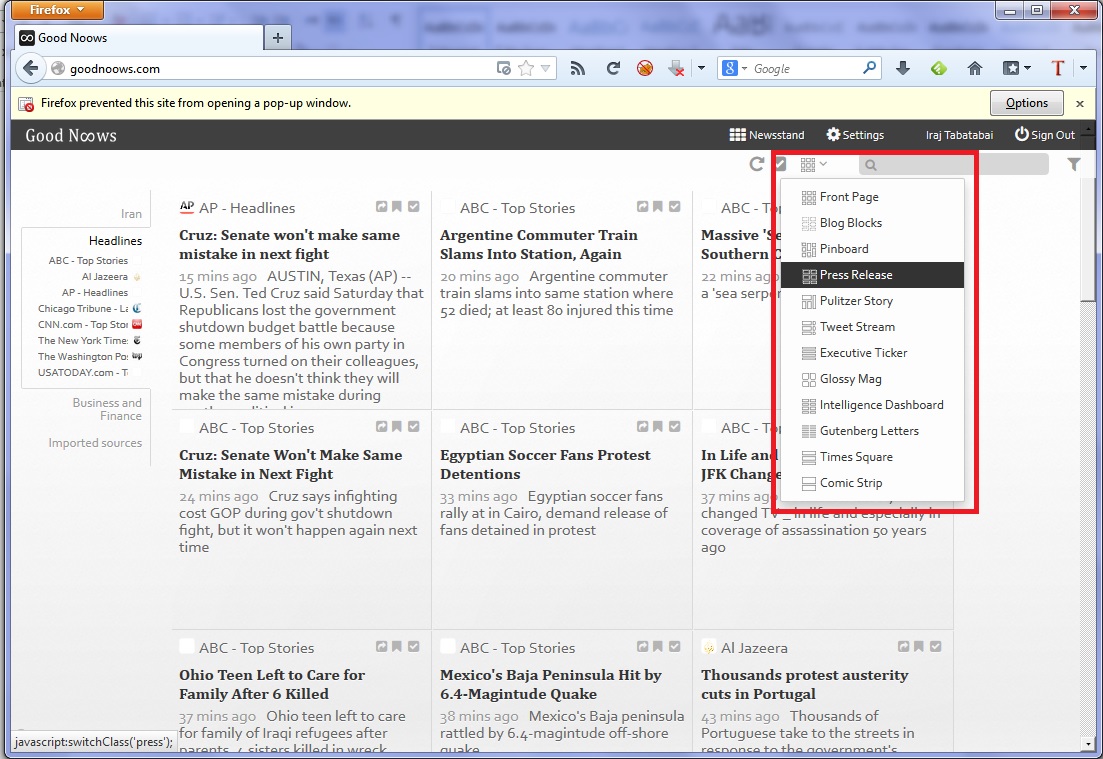The width and height of the screenshot is (1103, 759).
Task: Open the Firefox application menu button
Action: click(58, 10)
